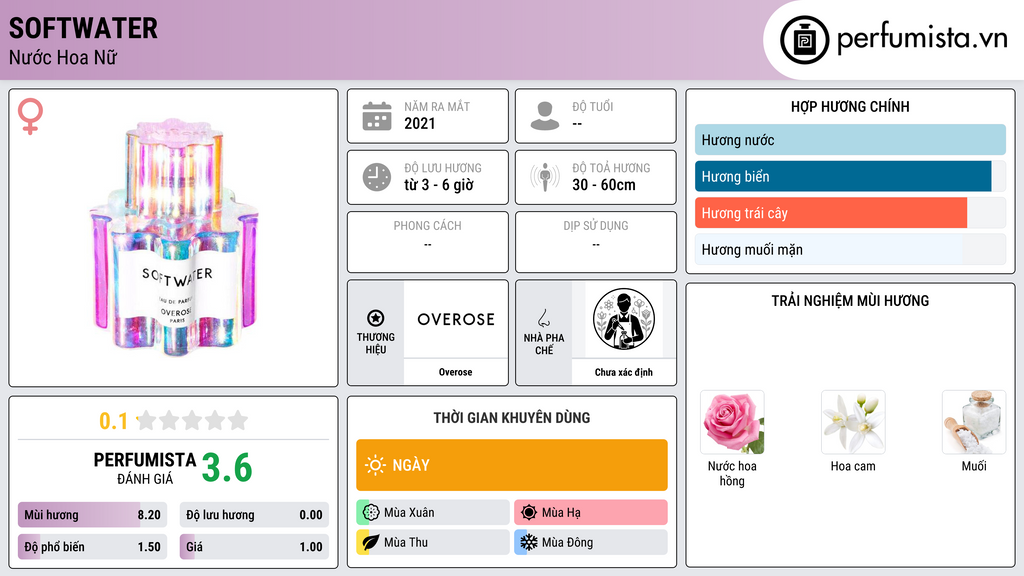
Task: Select the Muối salt jar note image
Action: [974, 423]
